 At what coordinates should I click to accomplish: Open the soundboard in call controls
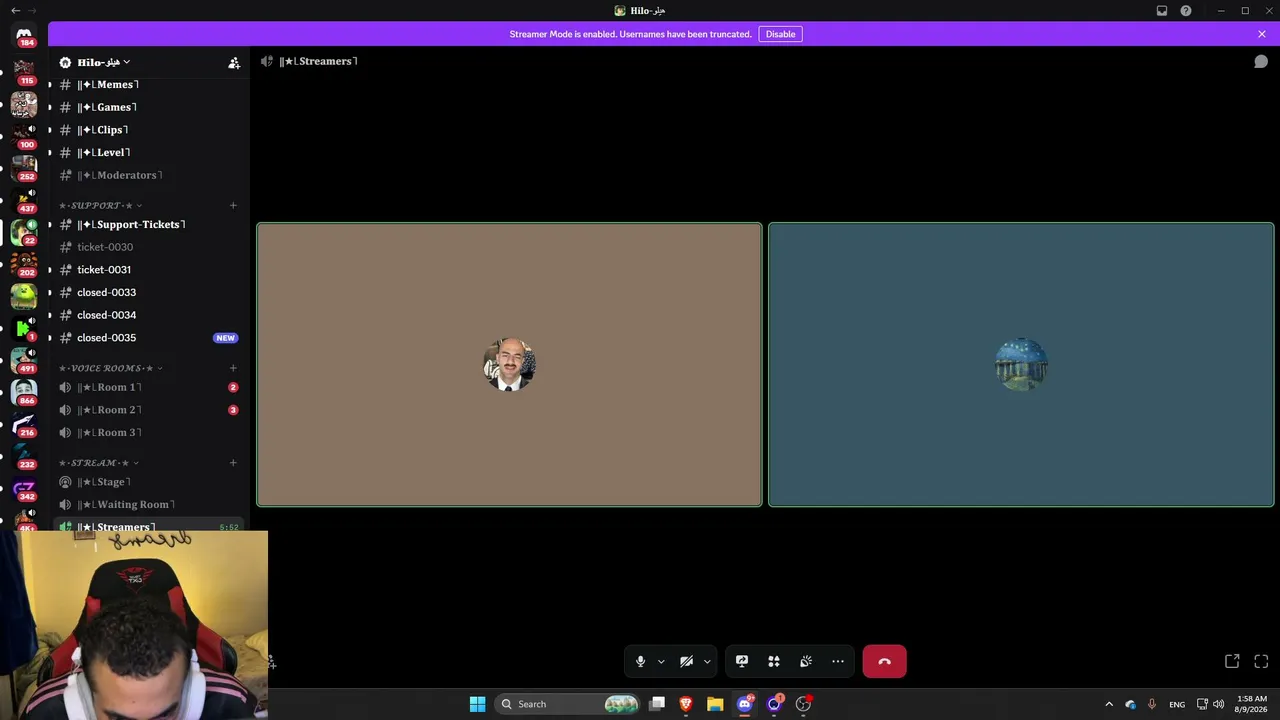(806, 661)
